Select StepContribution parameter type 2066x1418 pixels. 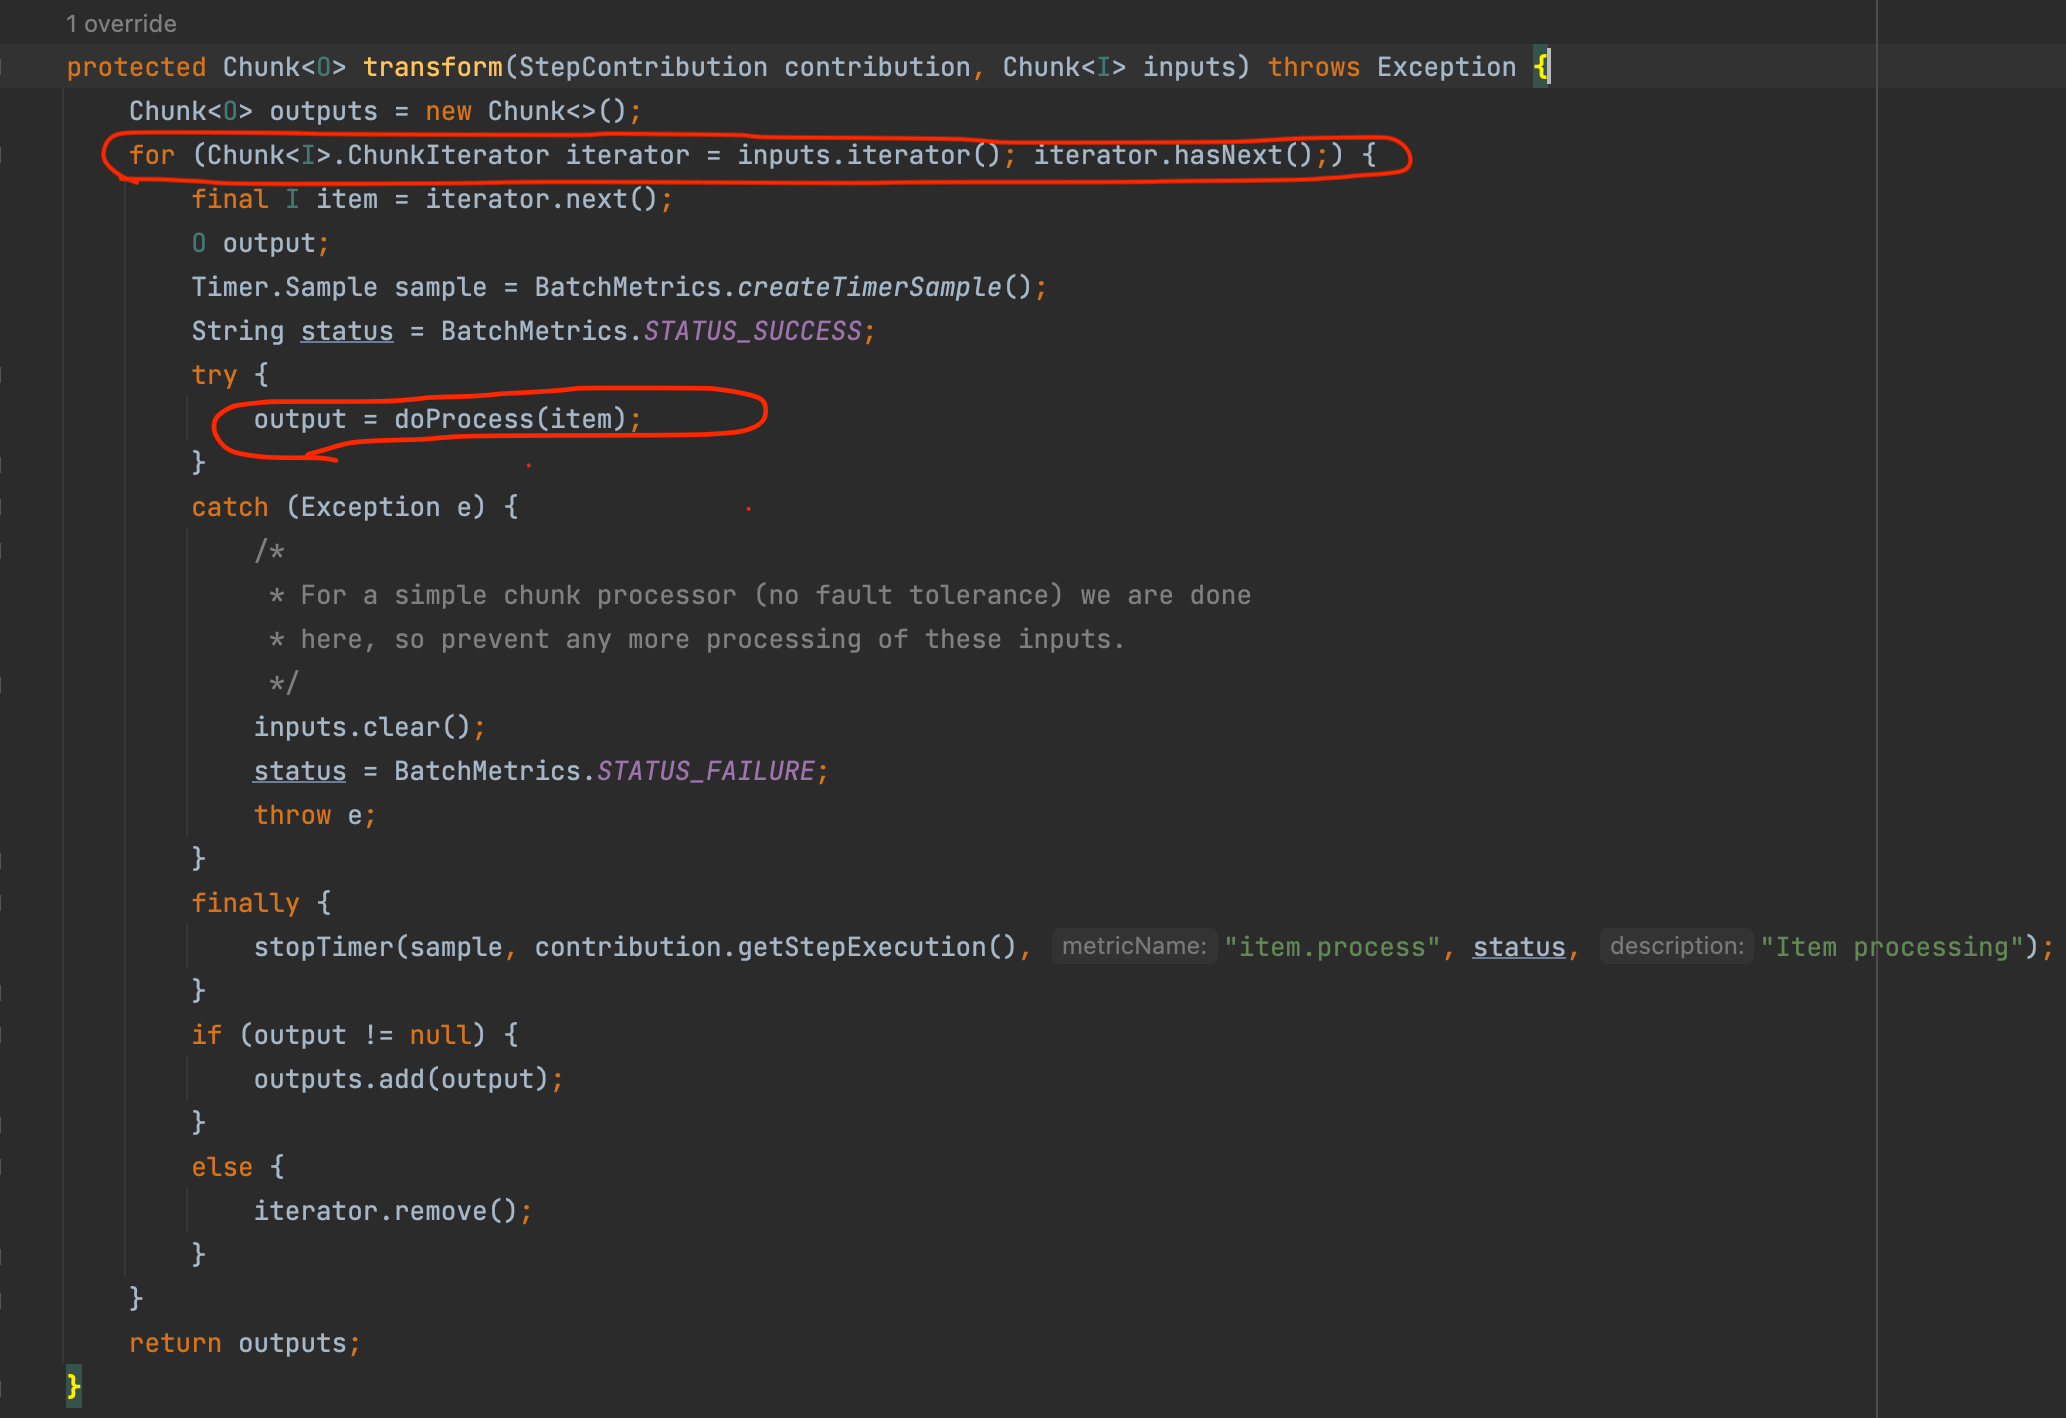point(643,67)
